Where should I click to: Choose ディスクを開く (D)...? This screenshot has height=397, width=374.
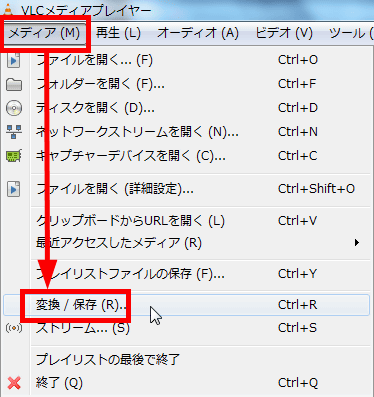pyautogui.click(x=95, y=108)
